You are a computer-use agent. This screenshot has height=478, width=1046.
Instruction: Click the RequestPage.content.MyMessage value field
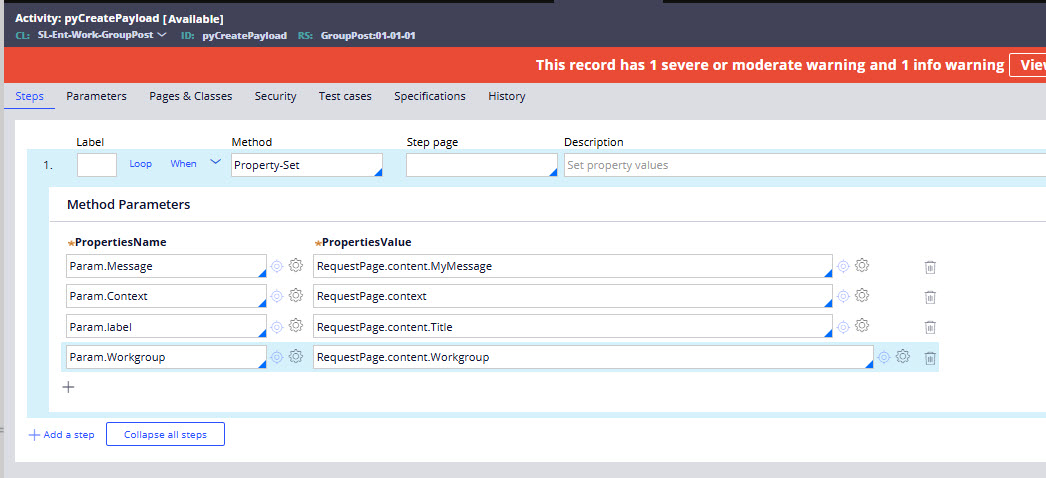(x=573, y=266)
